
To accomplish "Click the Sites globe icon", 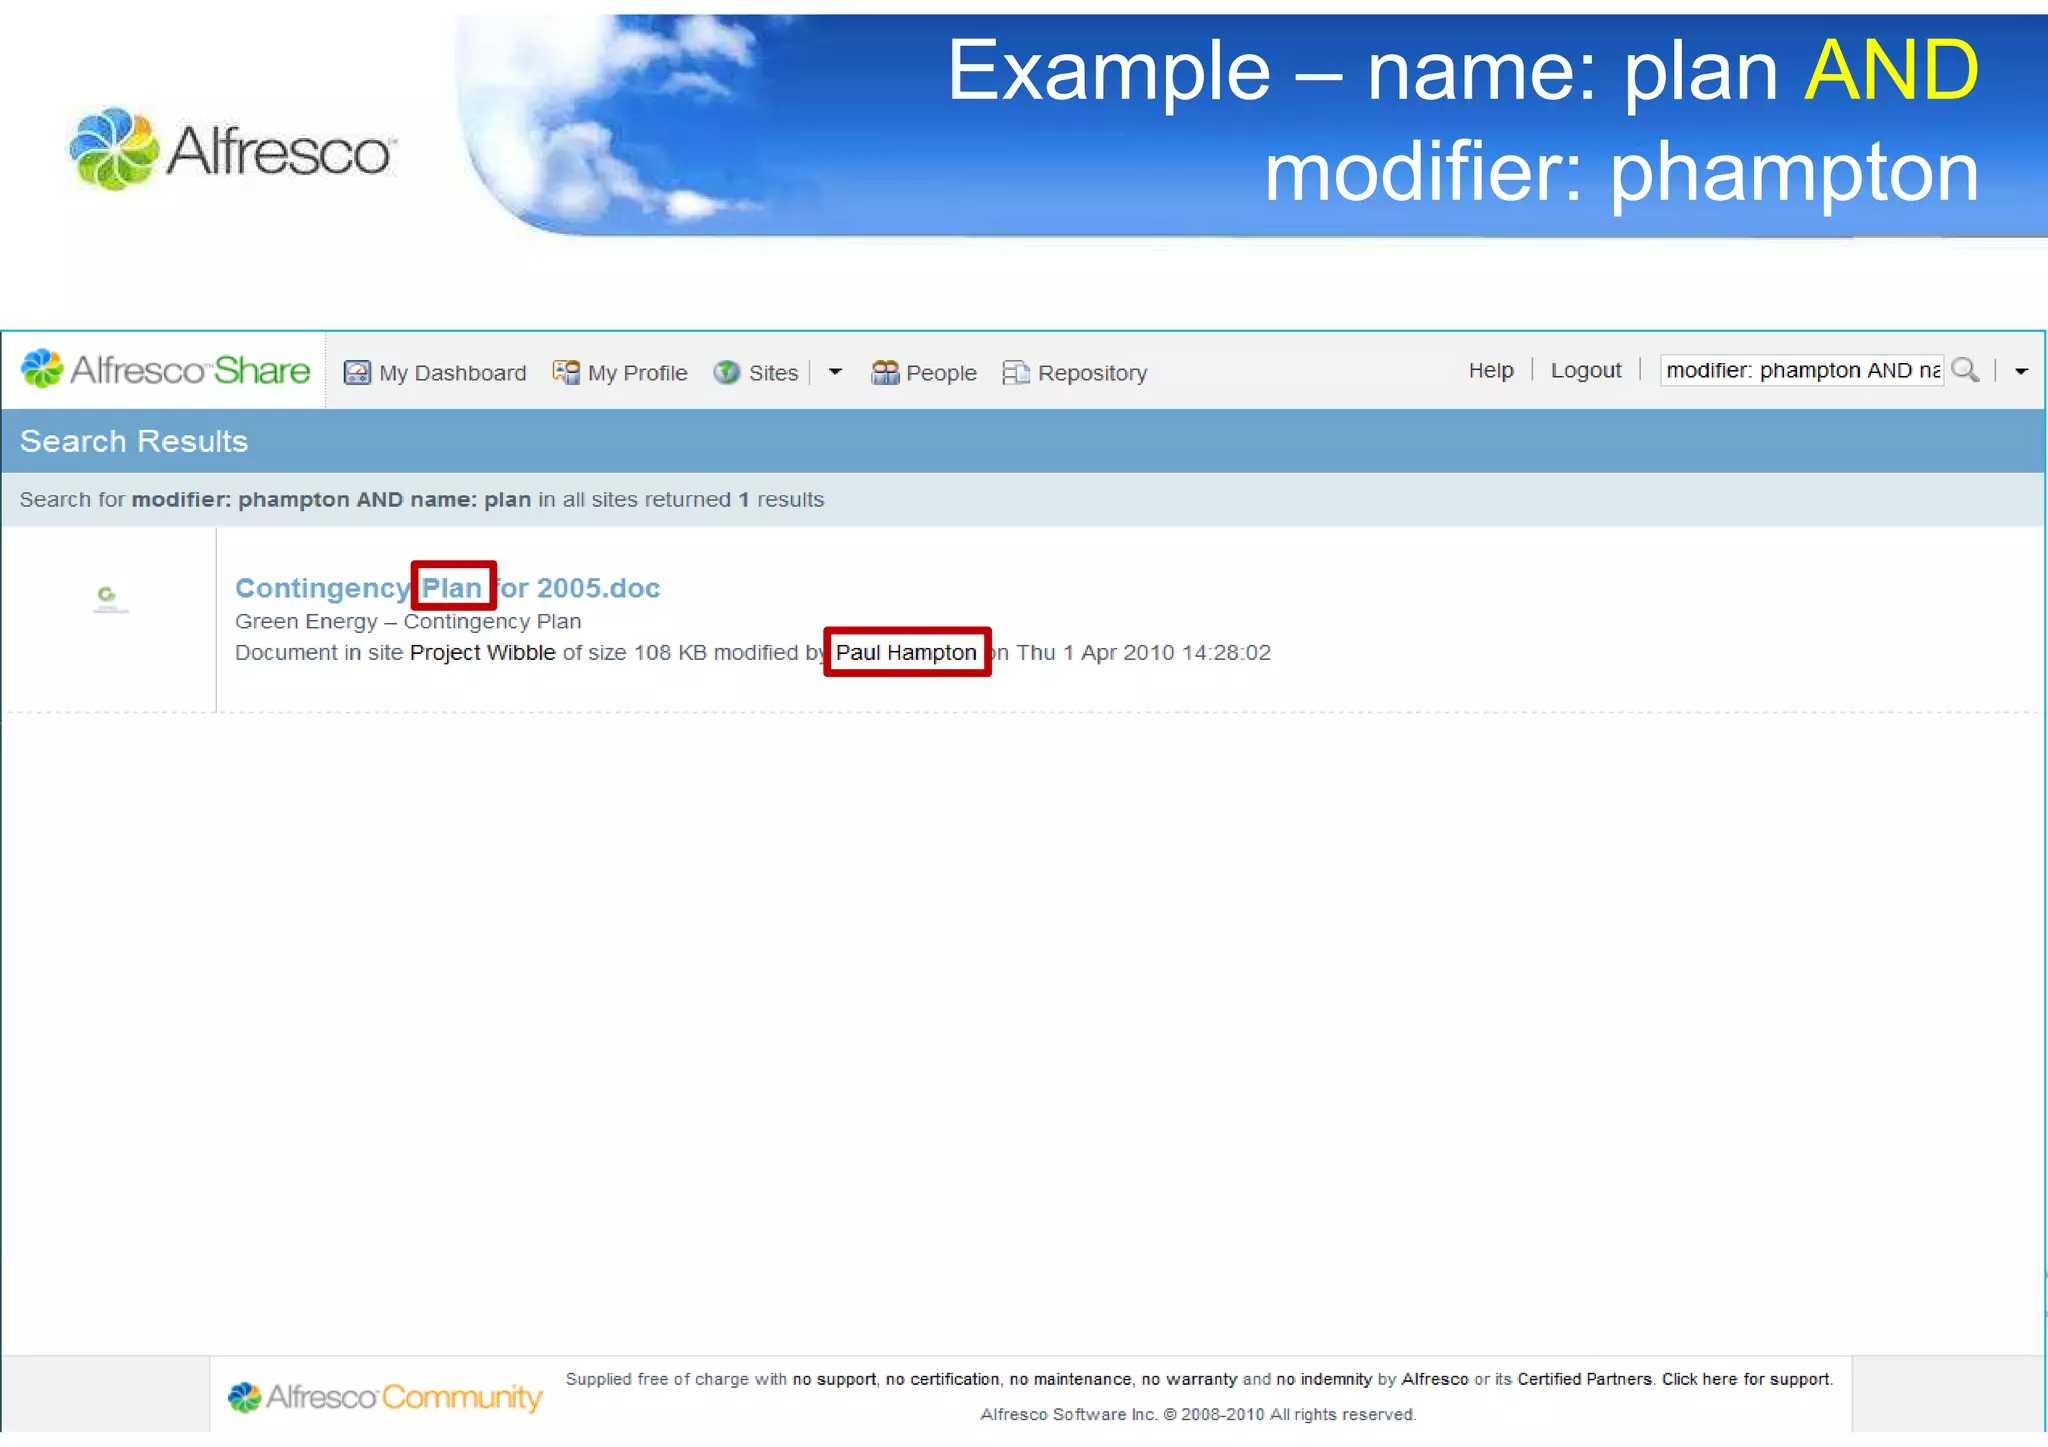I will pos(727,373).
